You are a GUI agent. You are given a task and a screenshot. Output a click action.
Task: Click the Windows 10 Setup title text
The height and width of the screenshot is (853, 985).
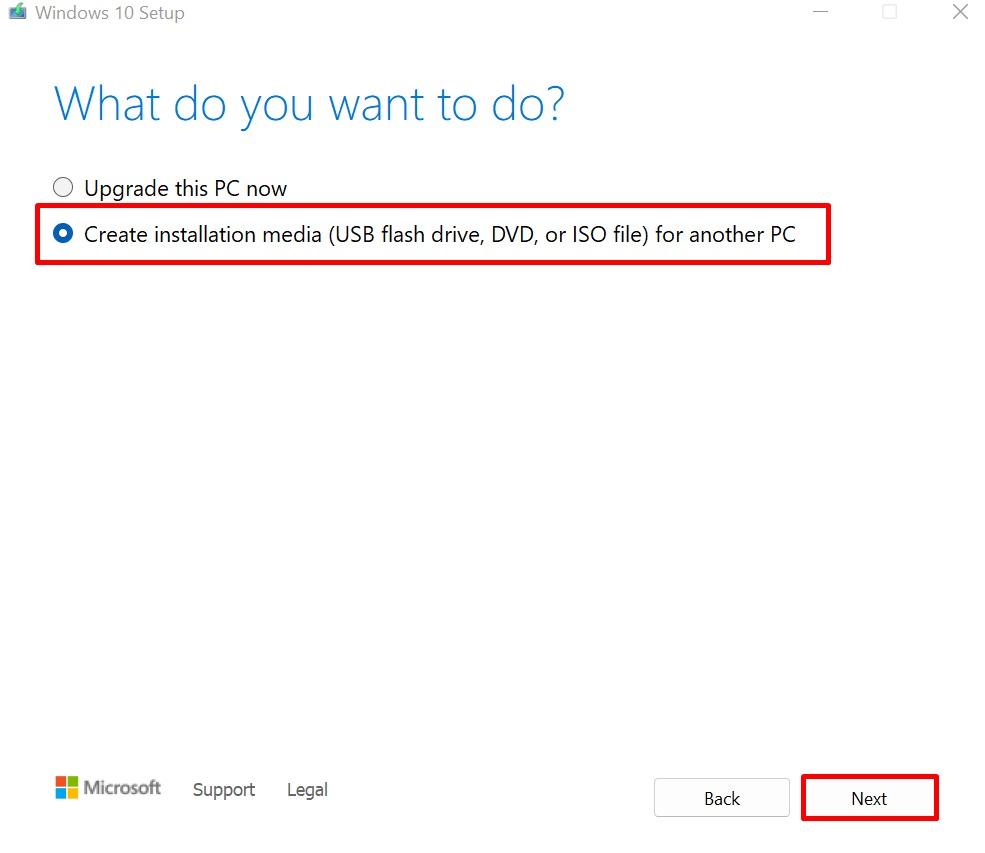click(x=110, y=13)
